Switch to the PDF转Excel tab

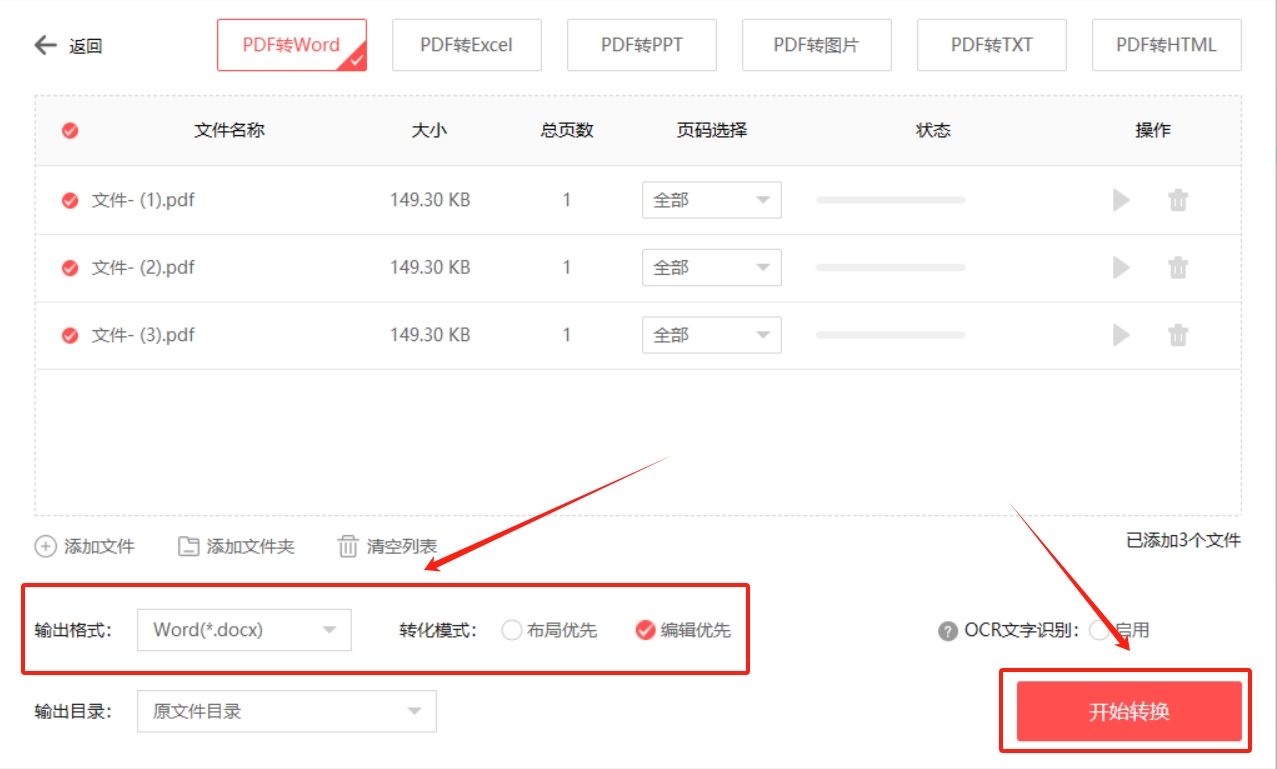(466, 44)
